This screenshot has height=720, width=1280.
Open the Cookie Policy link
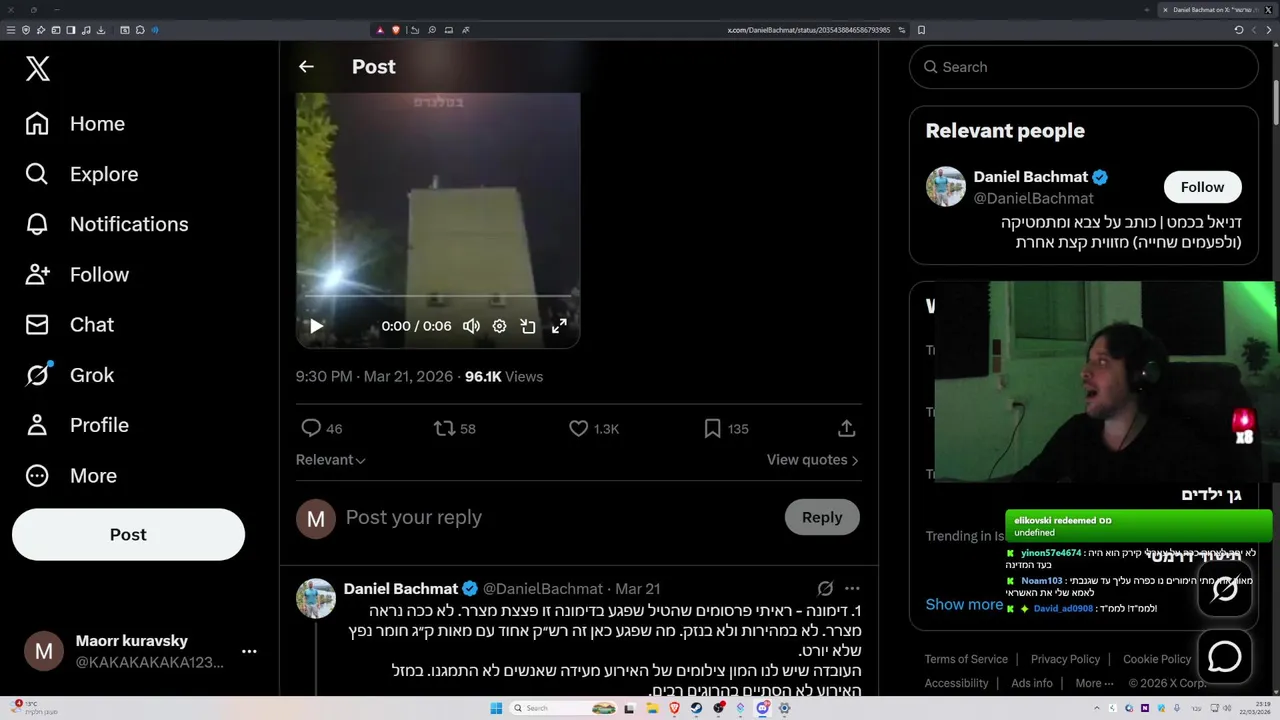pos(1157,659)
